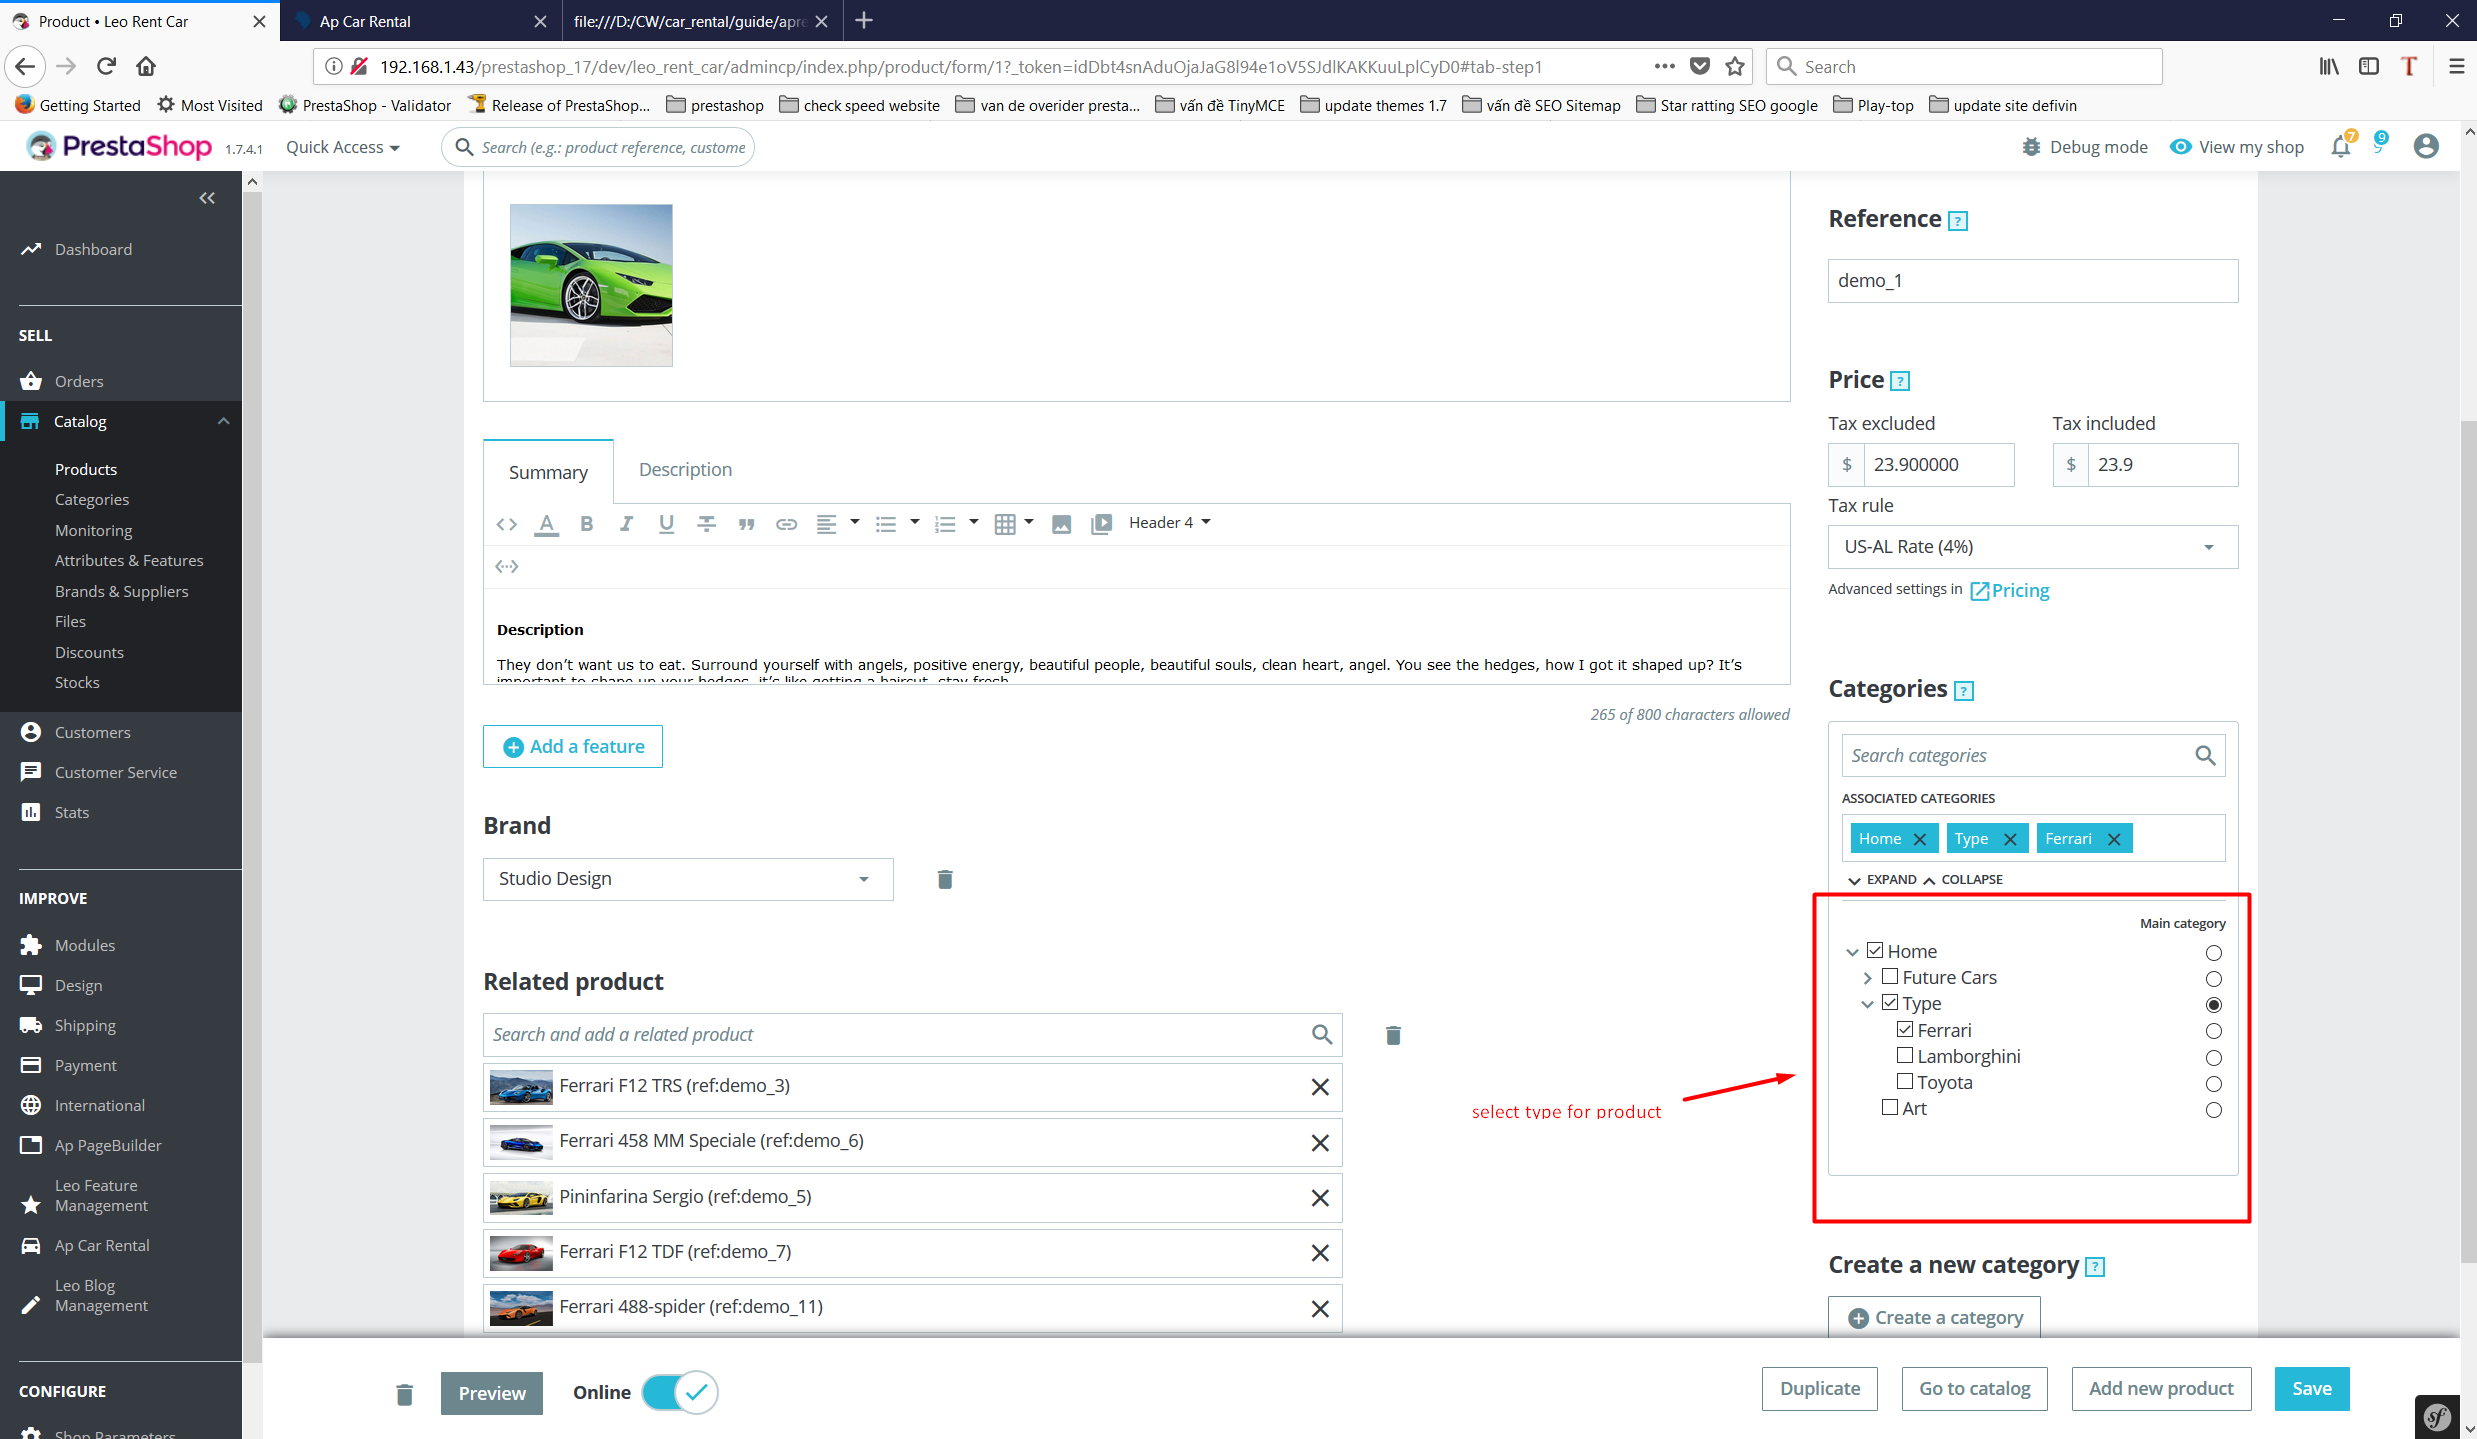Click the bold formatting icon
Screen dimensions: 2477x1439
click(586, 522)
